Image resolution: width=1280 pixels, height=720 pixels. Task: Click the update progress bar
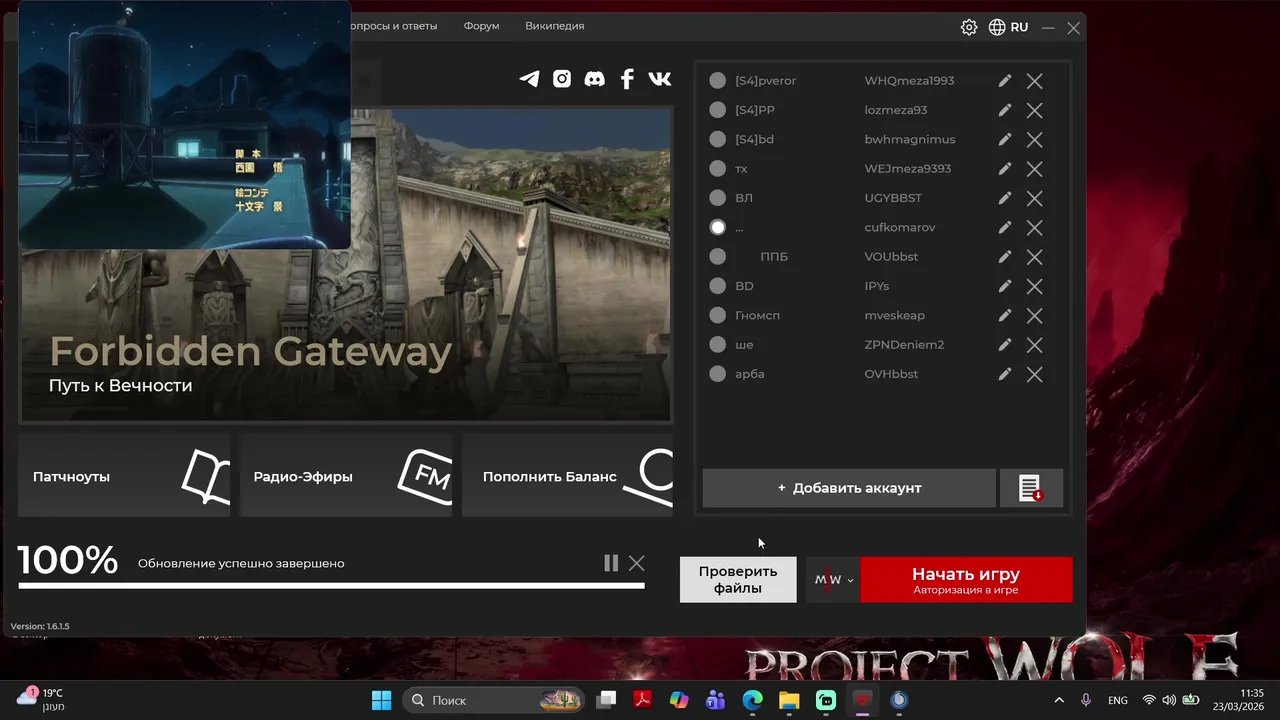331,585
